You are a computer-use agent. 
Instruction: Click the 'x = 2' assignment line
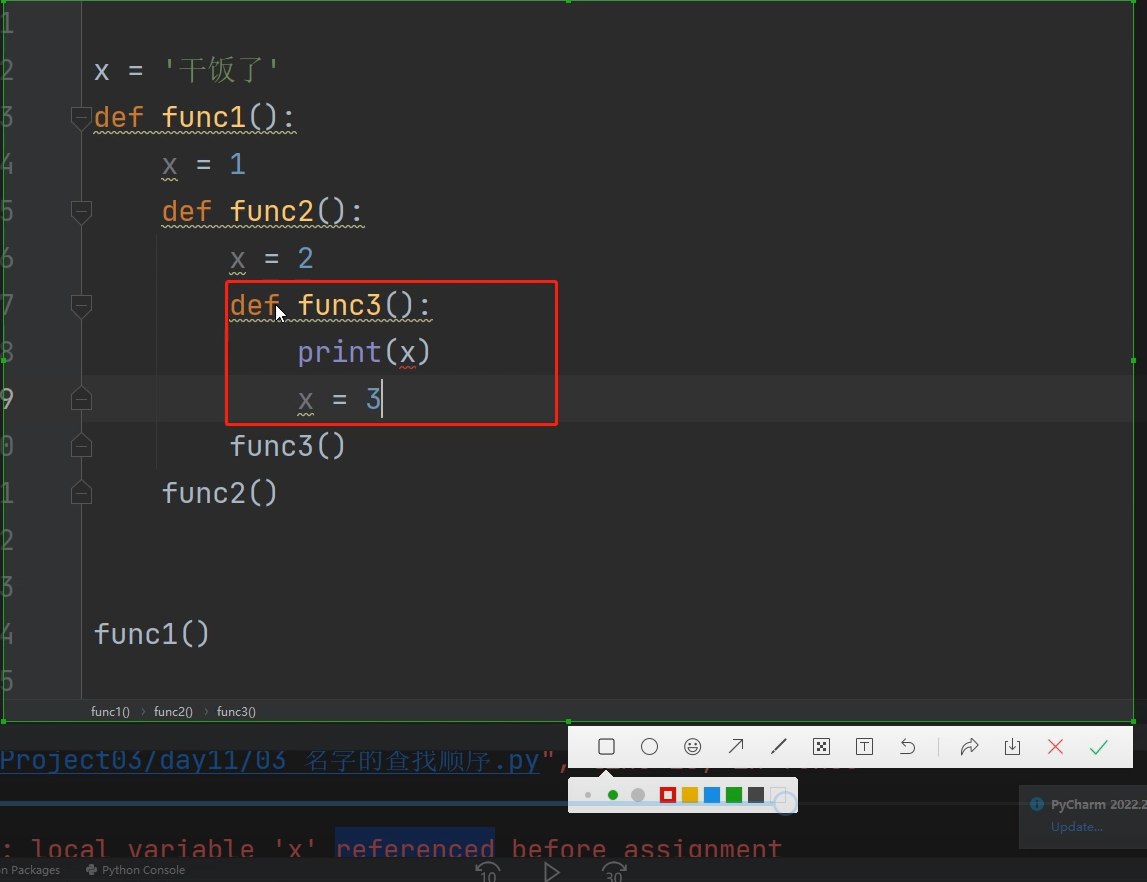click(271, 258)
